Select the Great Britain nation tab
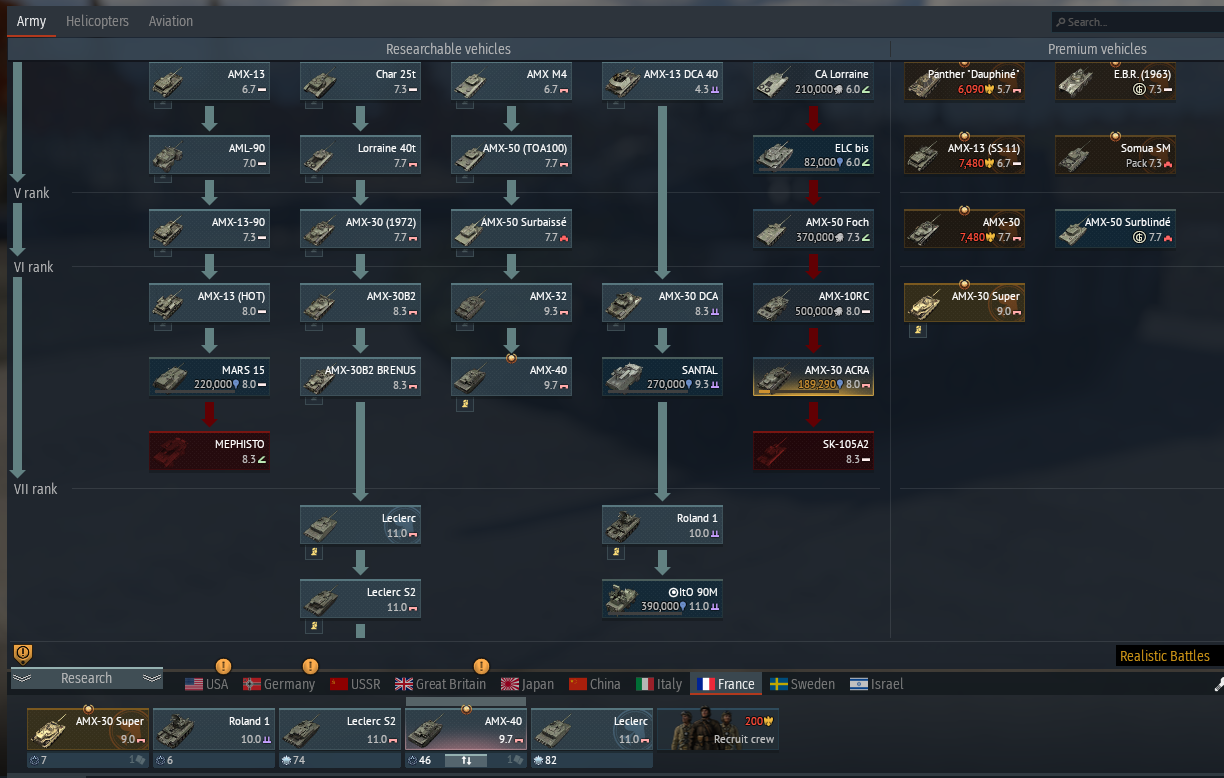1224x778 pixels. pos(441,684)
